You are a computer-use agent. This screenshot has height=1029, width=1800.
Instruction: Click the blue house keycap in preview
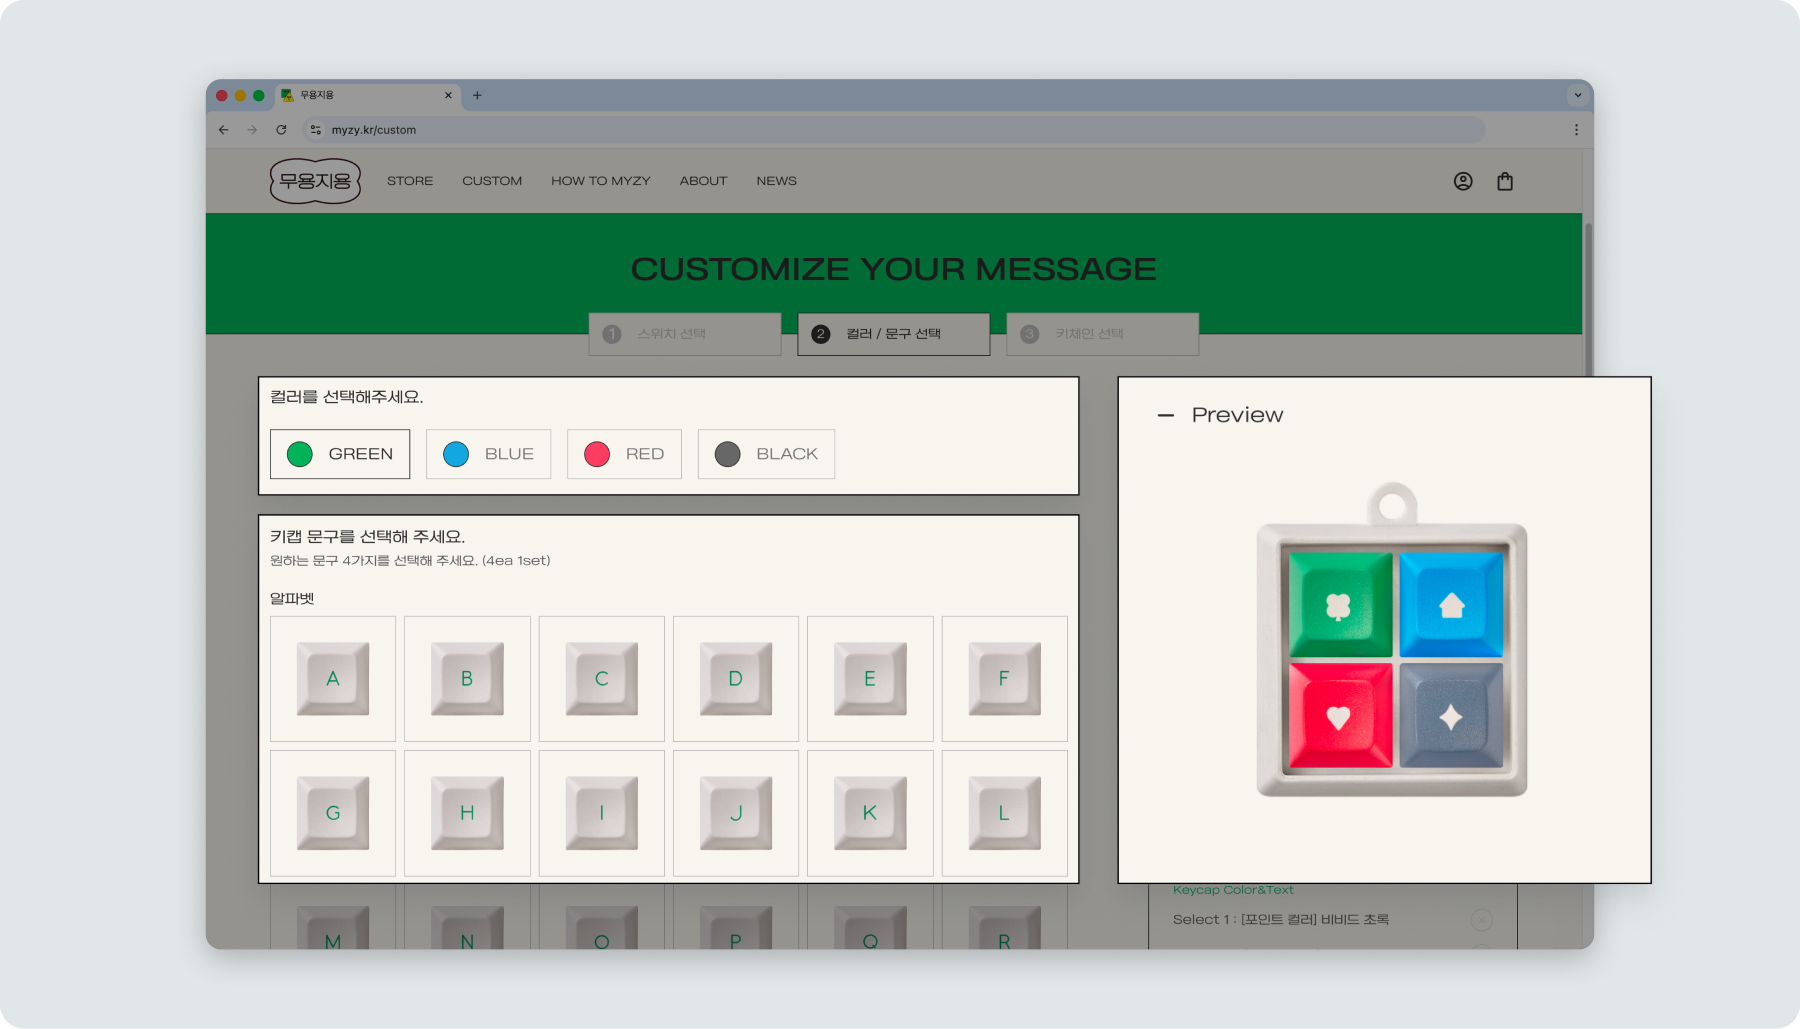coord(1451,605)
